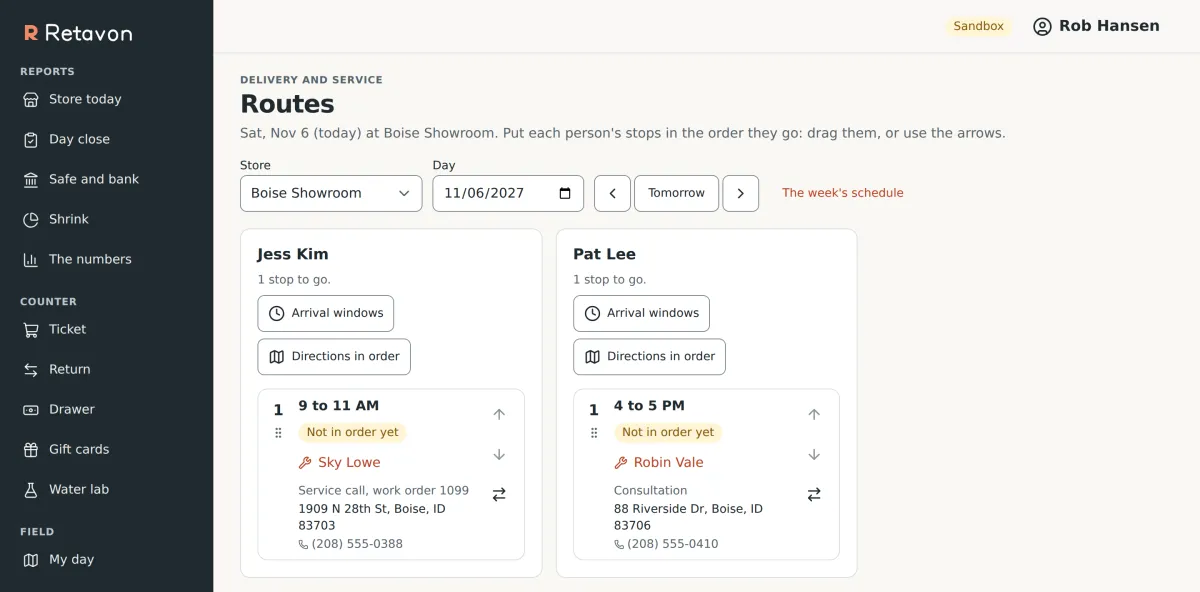Click the Jess Kim route heading
Screen dimensions: 1200x592
click(293, 254)
